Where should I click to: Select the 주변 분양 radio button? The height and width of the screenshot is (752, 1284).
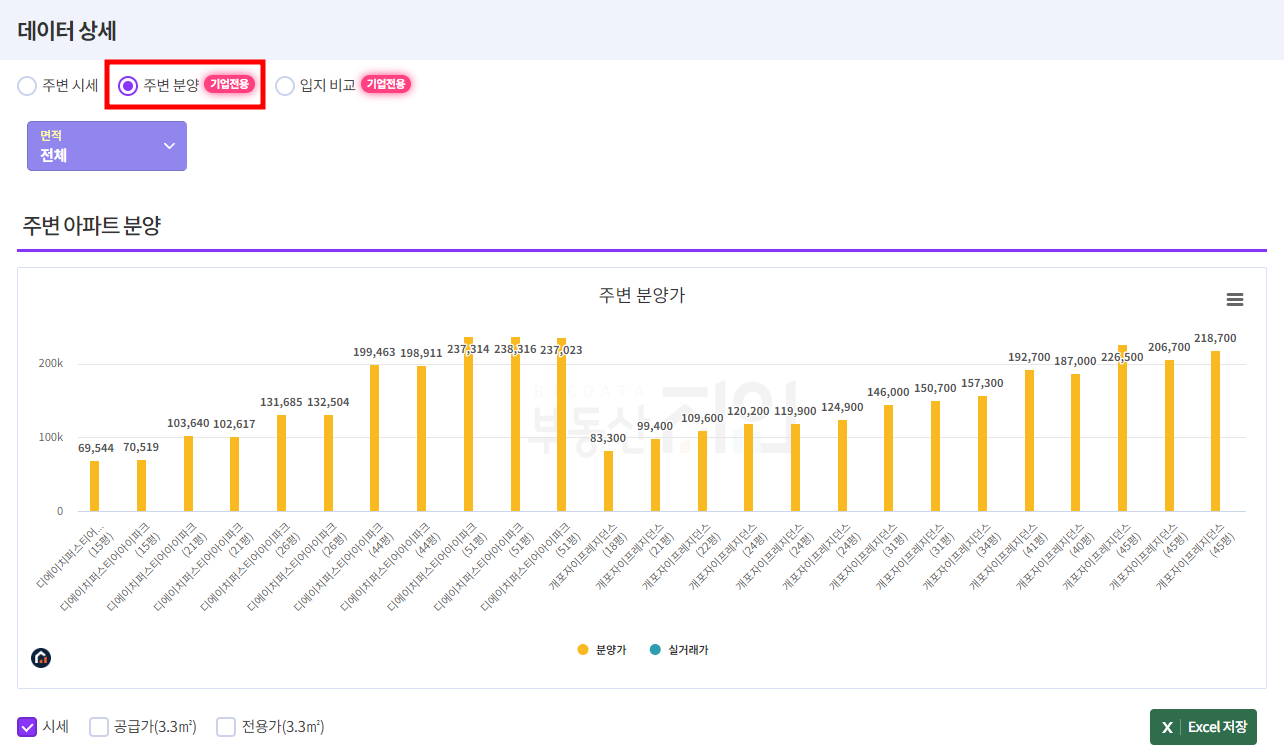tap(128, 86)
